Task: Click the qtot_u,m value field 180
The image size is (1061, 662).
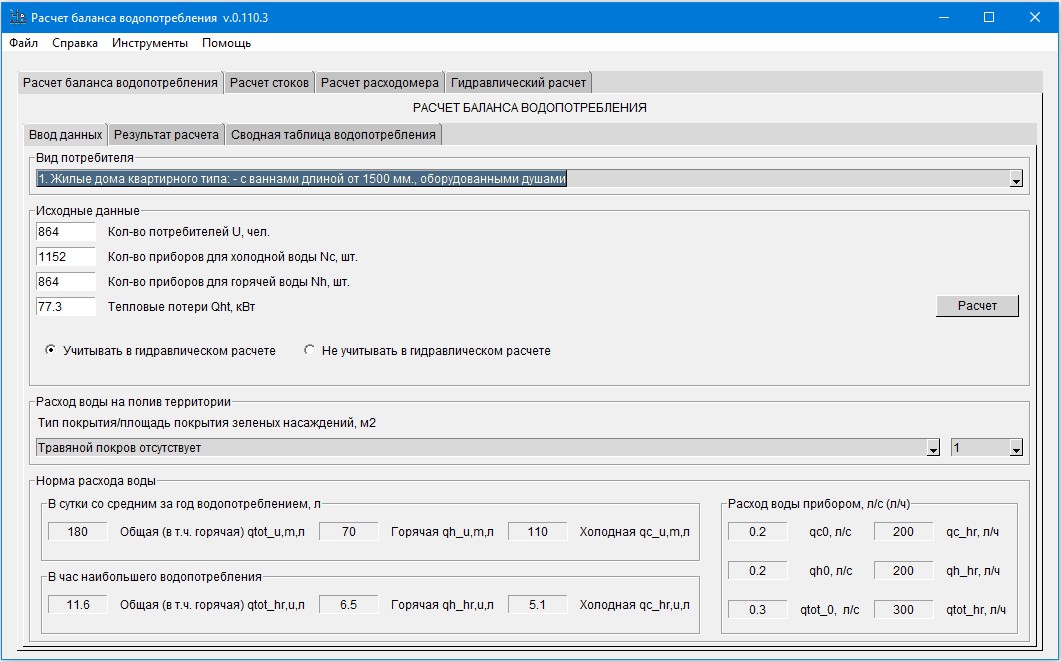Action: [78, 531]
